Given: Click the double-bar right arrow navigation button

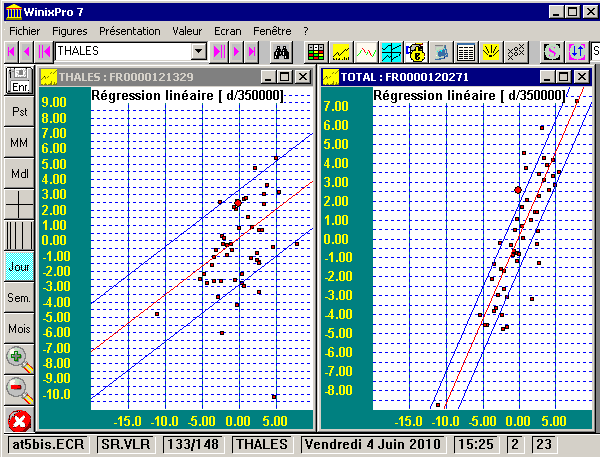Looking at the screenshot, I should [219, 52].
